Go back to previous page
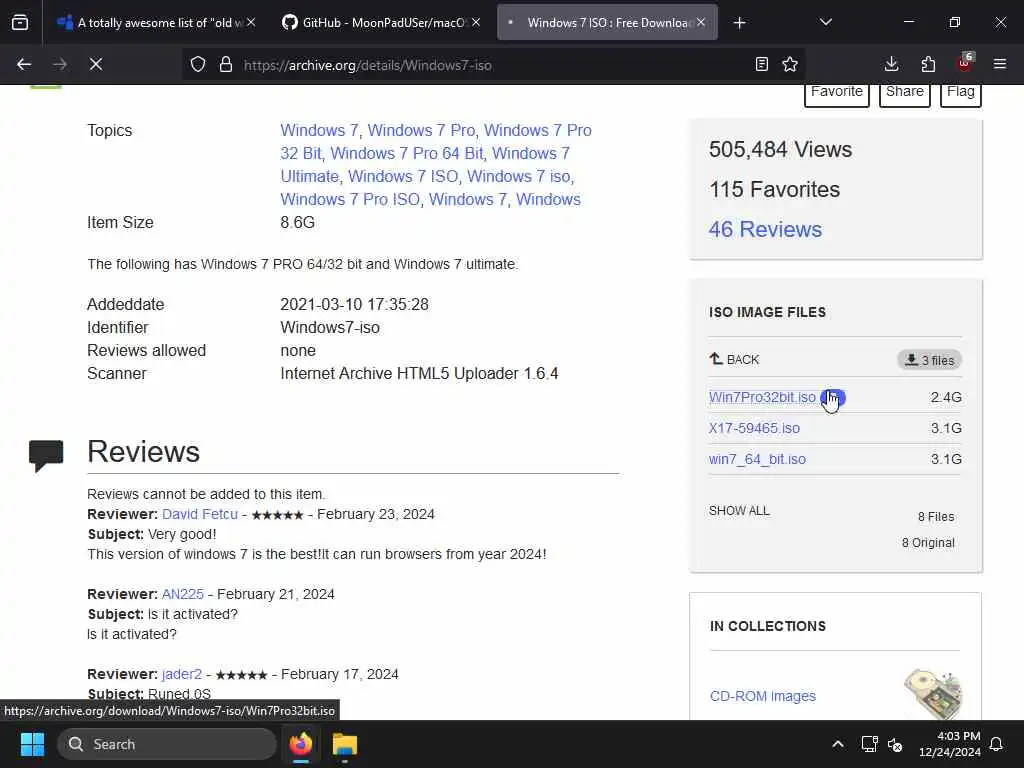The height and width of the screenshot is (768, 1024). pos(24,64)
